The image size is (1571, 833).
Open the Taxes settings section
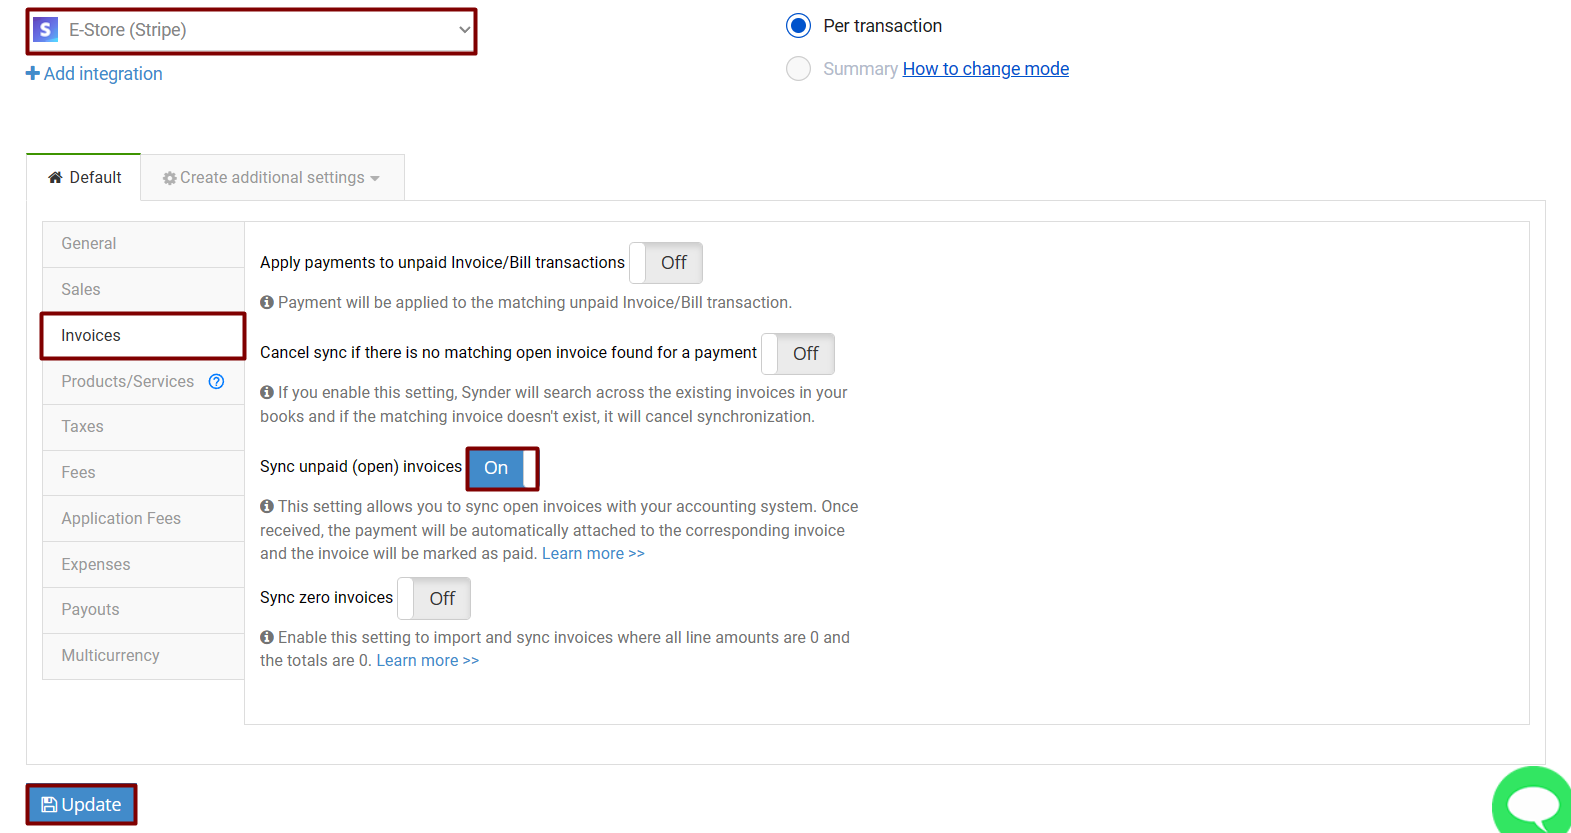click(x=143, y=427)
